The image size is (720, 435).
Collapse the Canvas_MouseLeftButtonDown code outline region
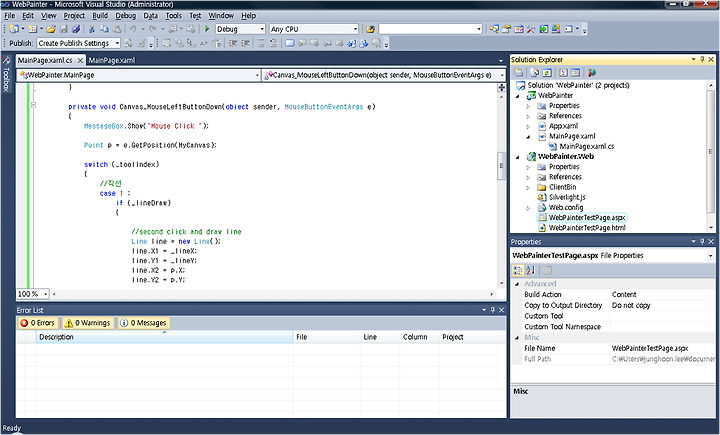(33, 105)
